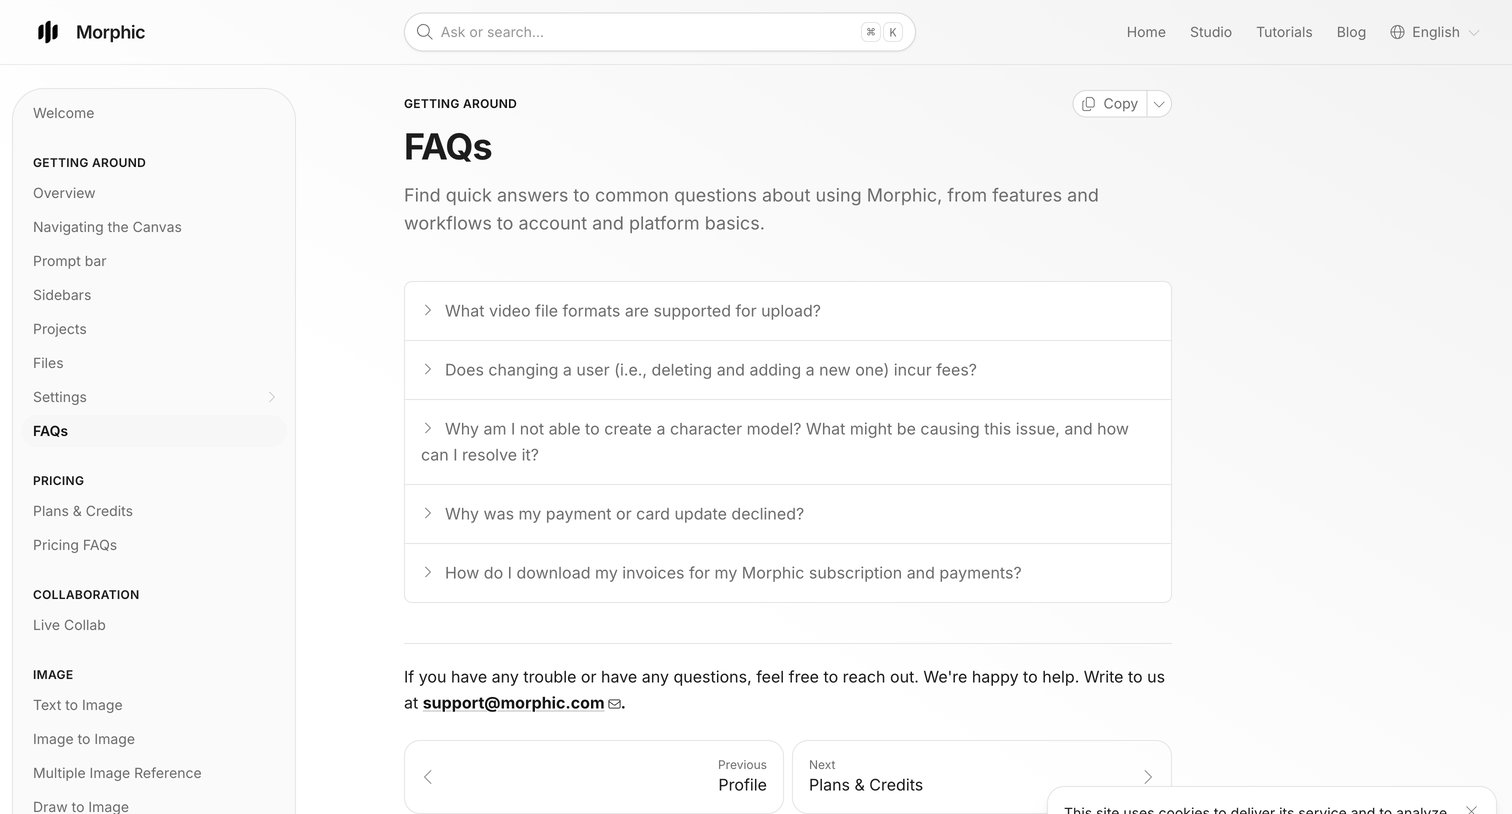The image size is (1512, 814).
Task: Click the mail icon after support email
Action: click(x=614, y=704)
